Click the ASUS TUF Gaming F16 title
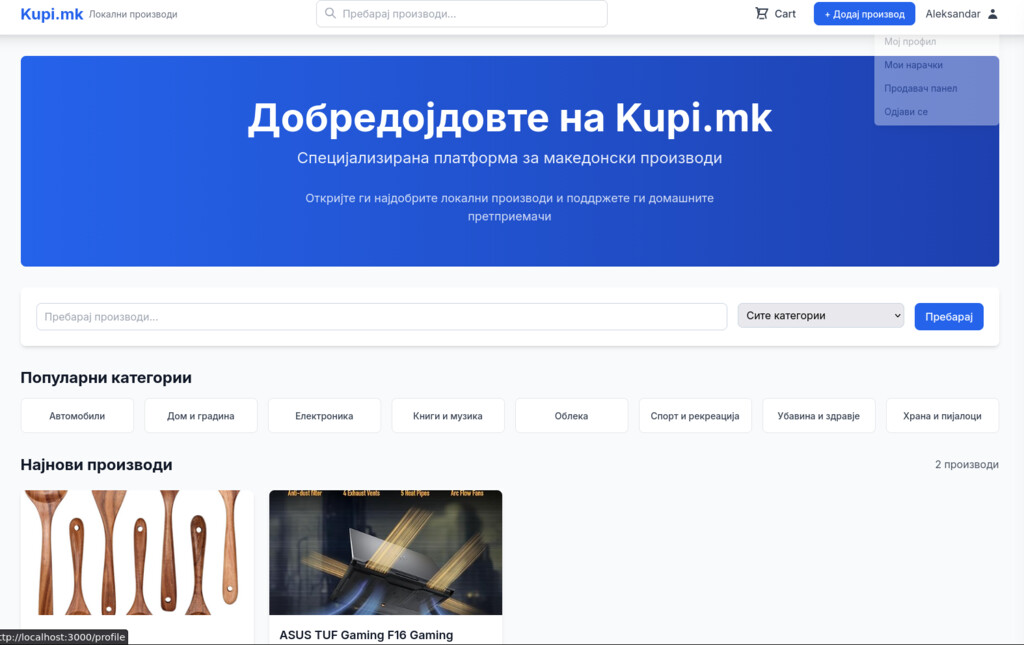This screenshot has height=645, width=1024. (366, 635)
